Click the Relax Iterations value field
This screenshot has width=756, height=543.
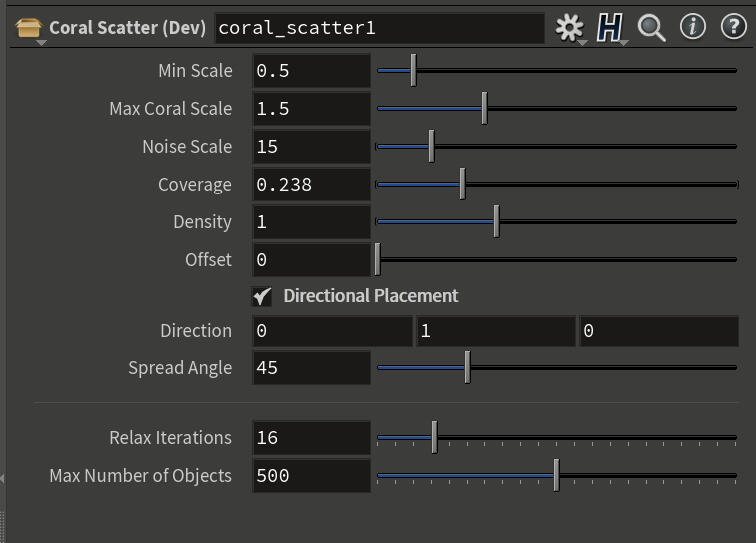[x=311, y=438]
